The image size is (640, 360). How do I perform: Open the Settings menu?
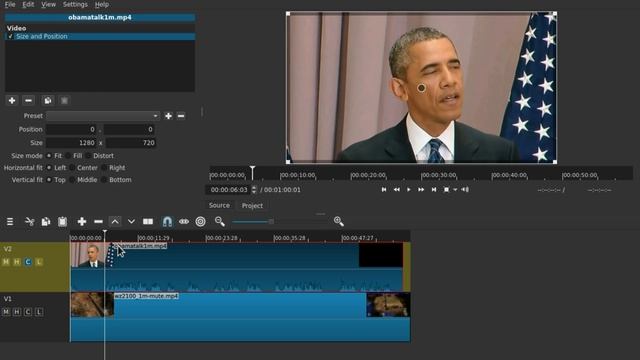tap(75, 4)
